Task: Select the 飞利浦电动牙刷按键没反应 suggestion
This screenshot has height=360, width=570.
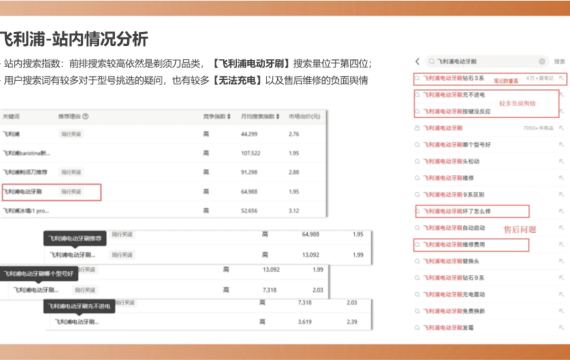Action: click(x=457, y=111)
